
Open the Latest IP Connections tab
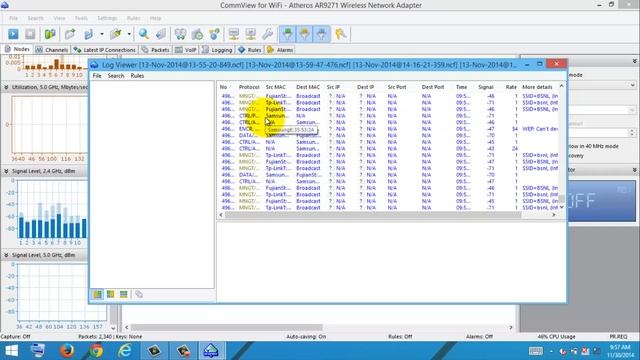point(104,50)
